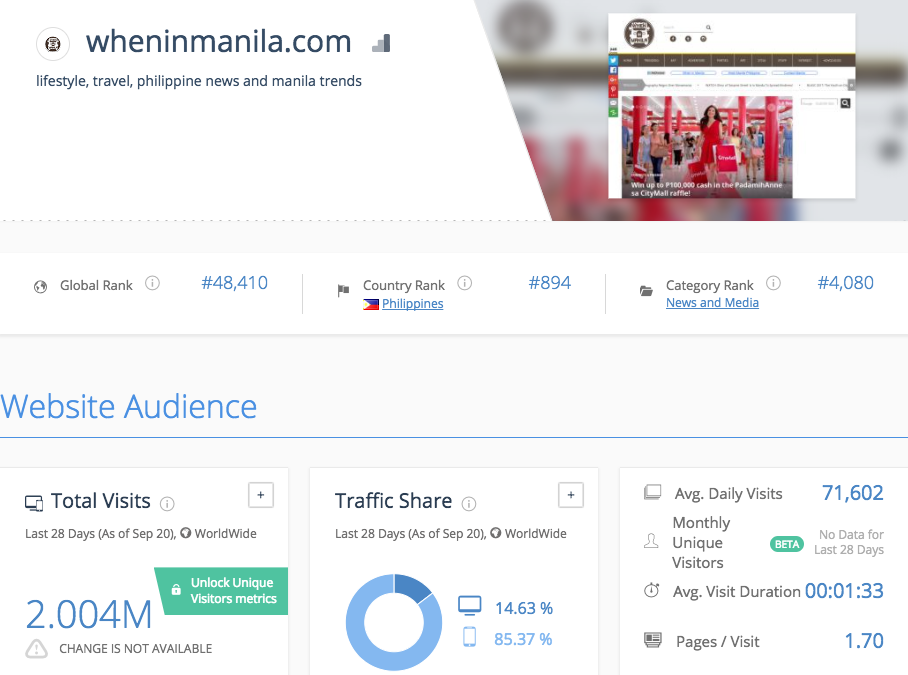Click the Pages / Visit newspaper icon
This screenshot has height=675, width=908.
653,640
